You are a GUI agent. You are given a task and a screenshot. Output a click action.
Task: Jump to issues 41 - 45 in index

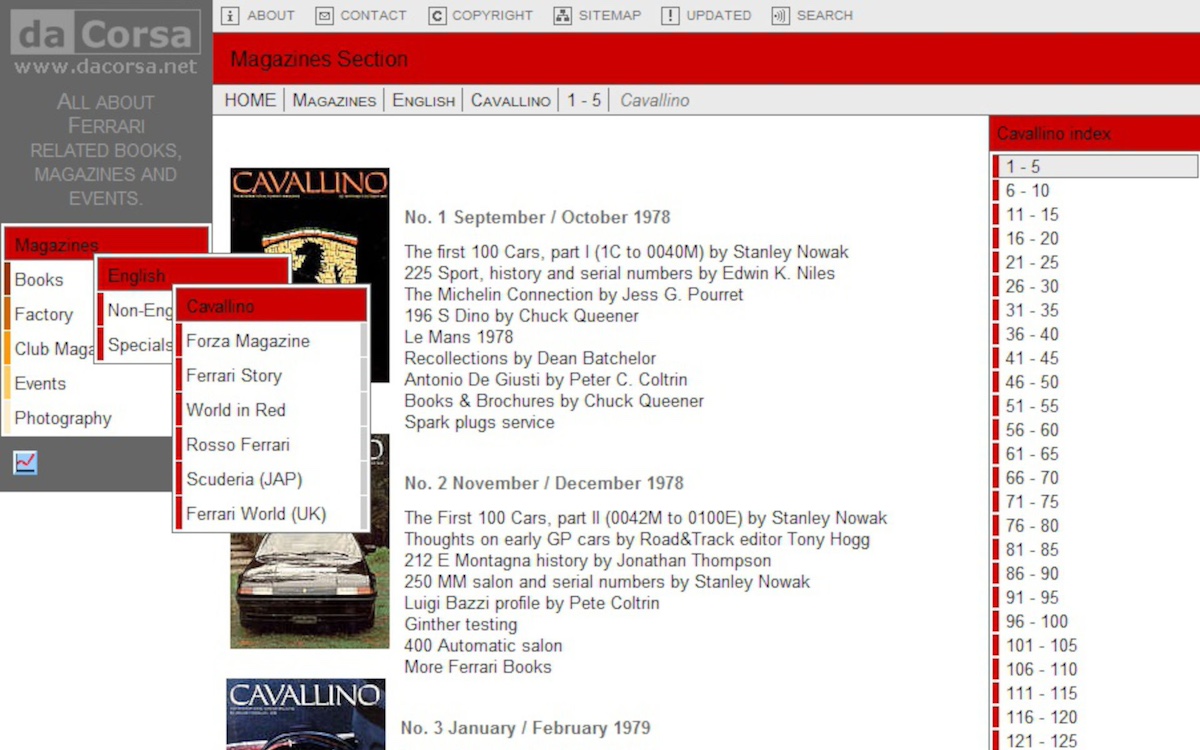point(1095,359)
